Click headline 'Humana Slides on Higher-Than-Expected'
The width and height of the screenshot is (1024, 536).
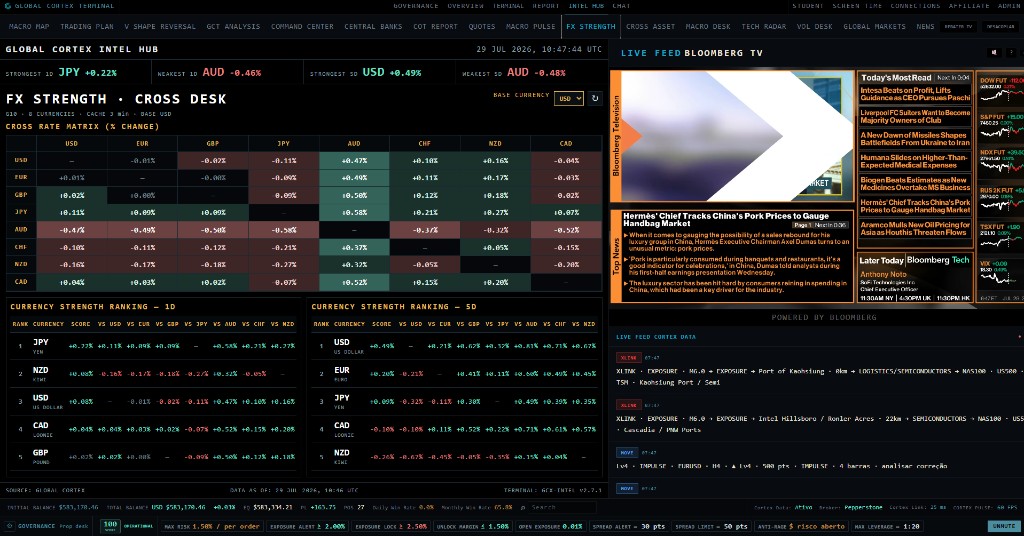[x=915, y=161]
